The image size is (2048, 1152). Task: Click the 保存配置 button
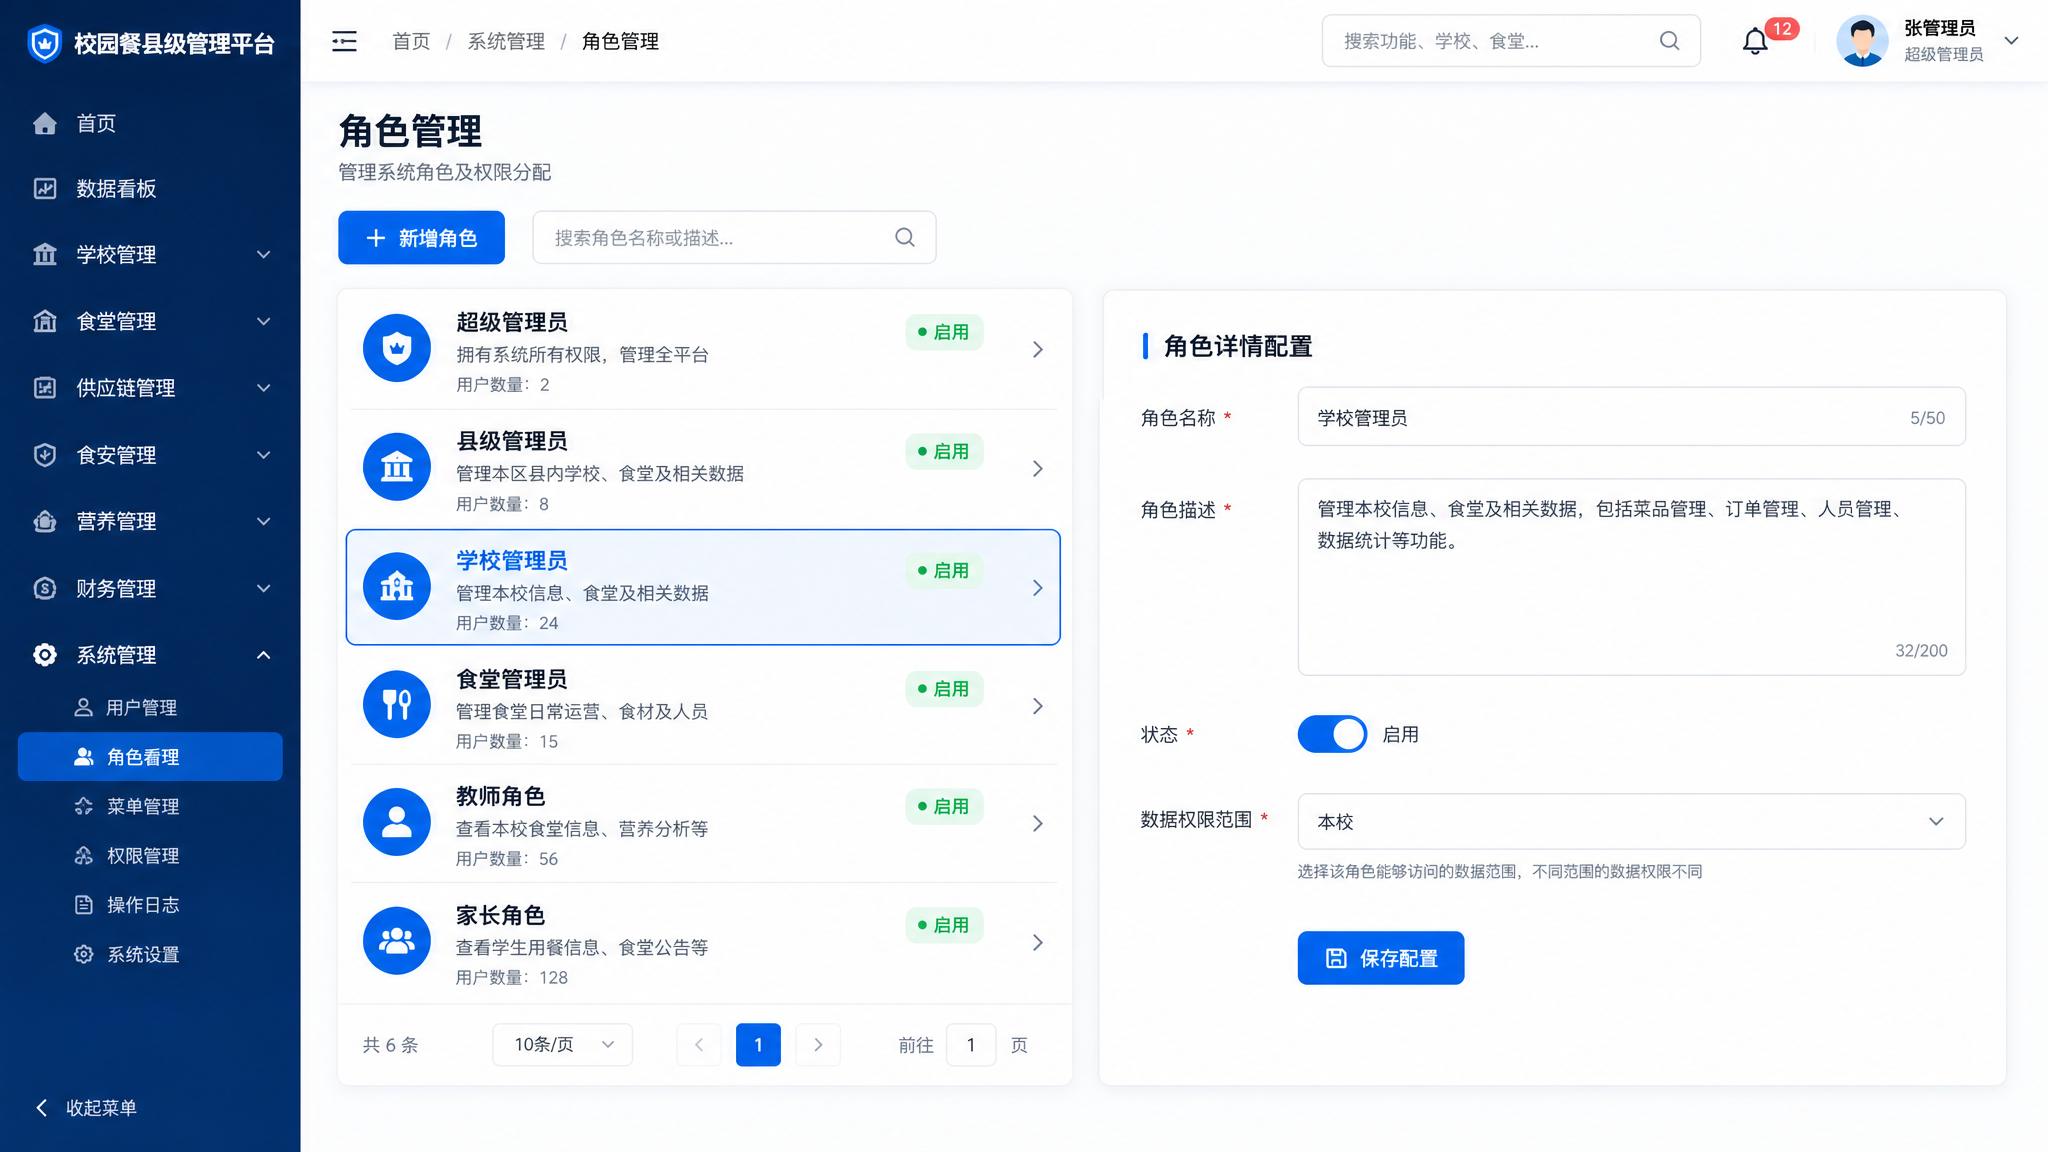pyautogui.click(x=1381, y=958)
